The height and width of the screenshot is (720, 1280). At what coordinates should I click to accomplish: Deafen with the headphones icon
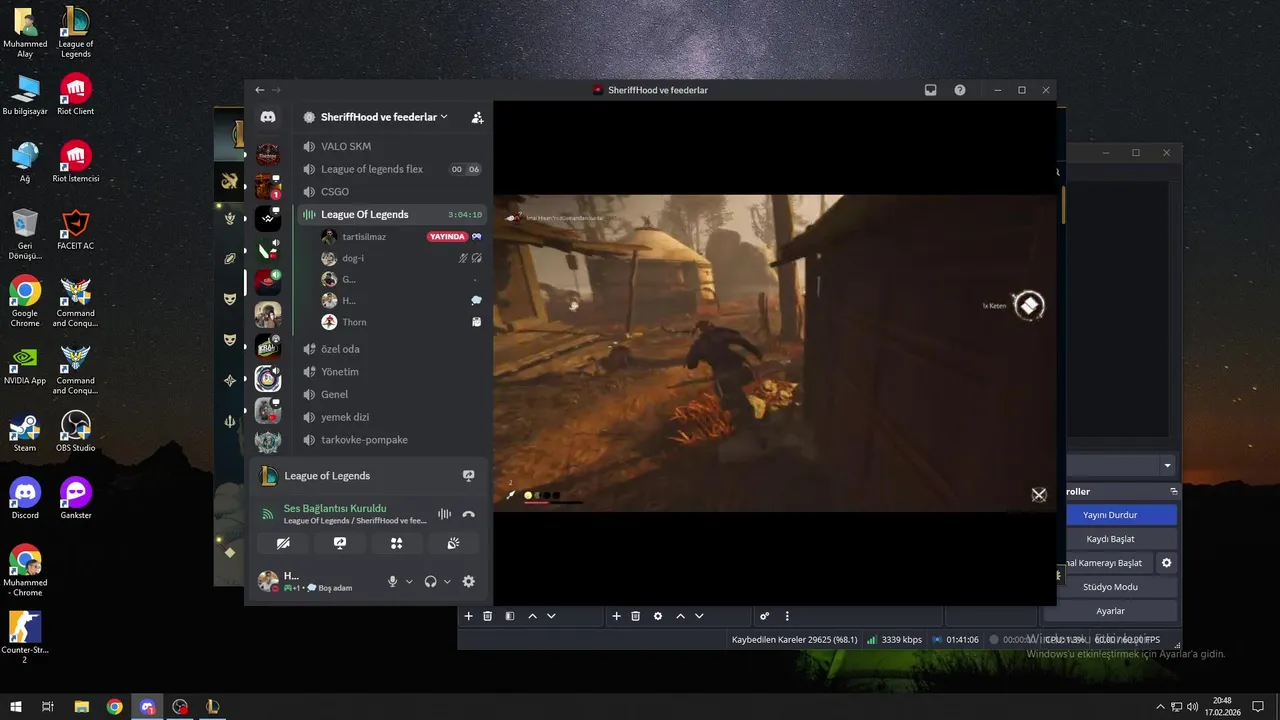pyautogui.click(x=431, y=581)
